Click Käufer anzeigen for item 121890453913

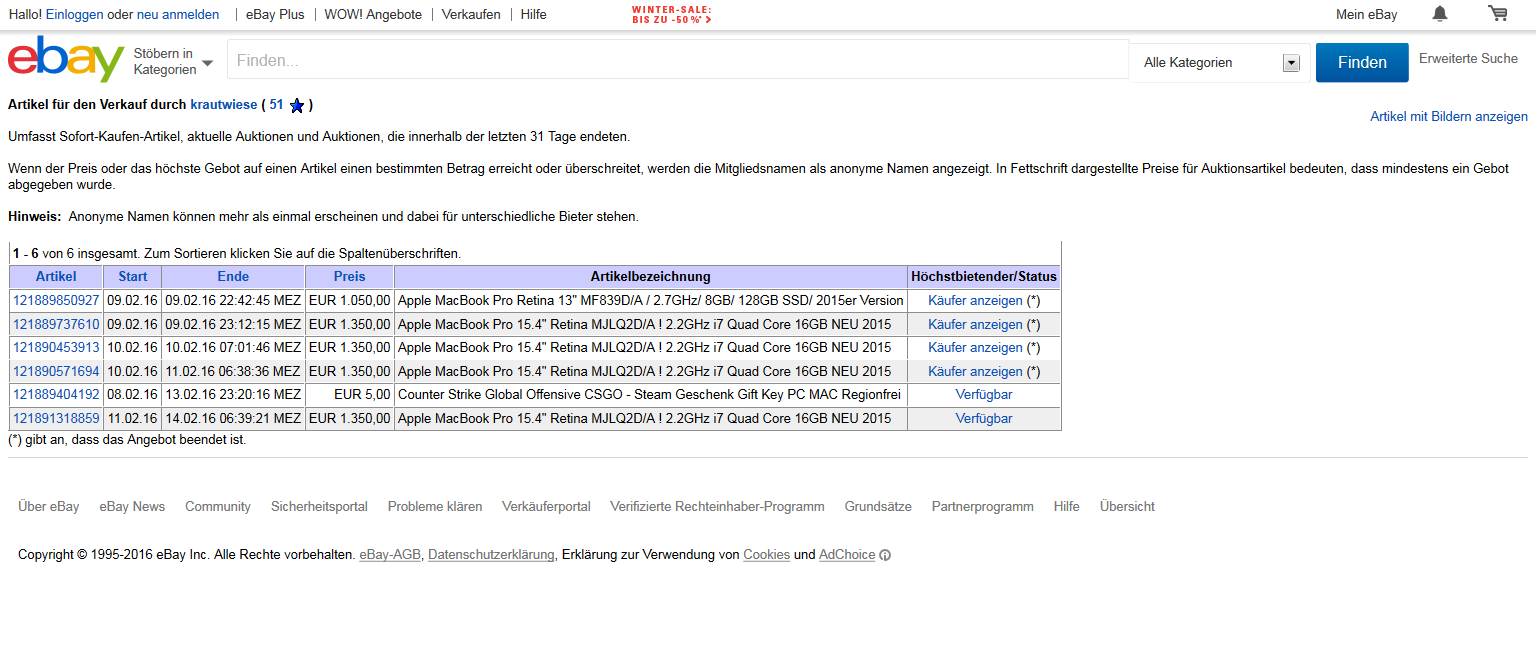click(975, 348)
